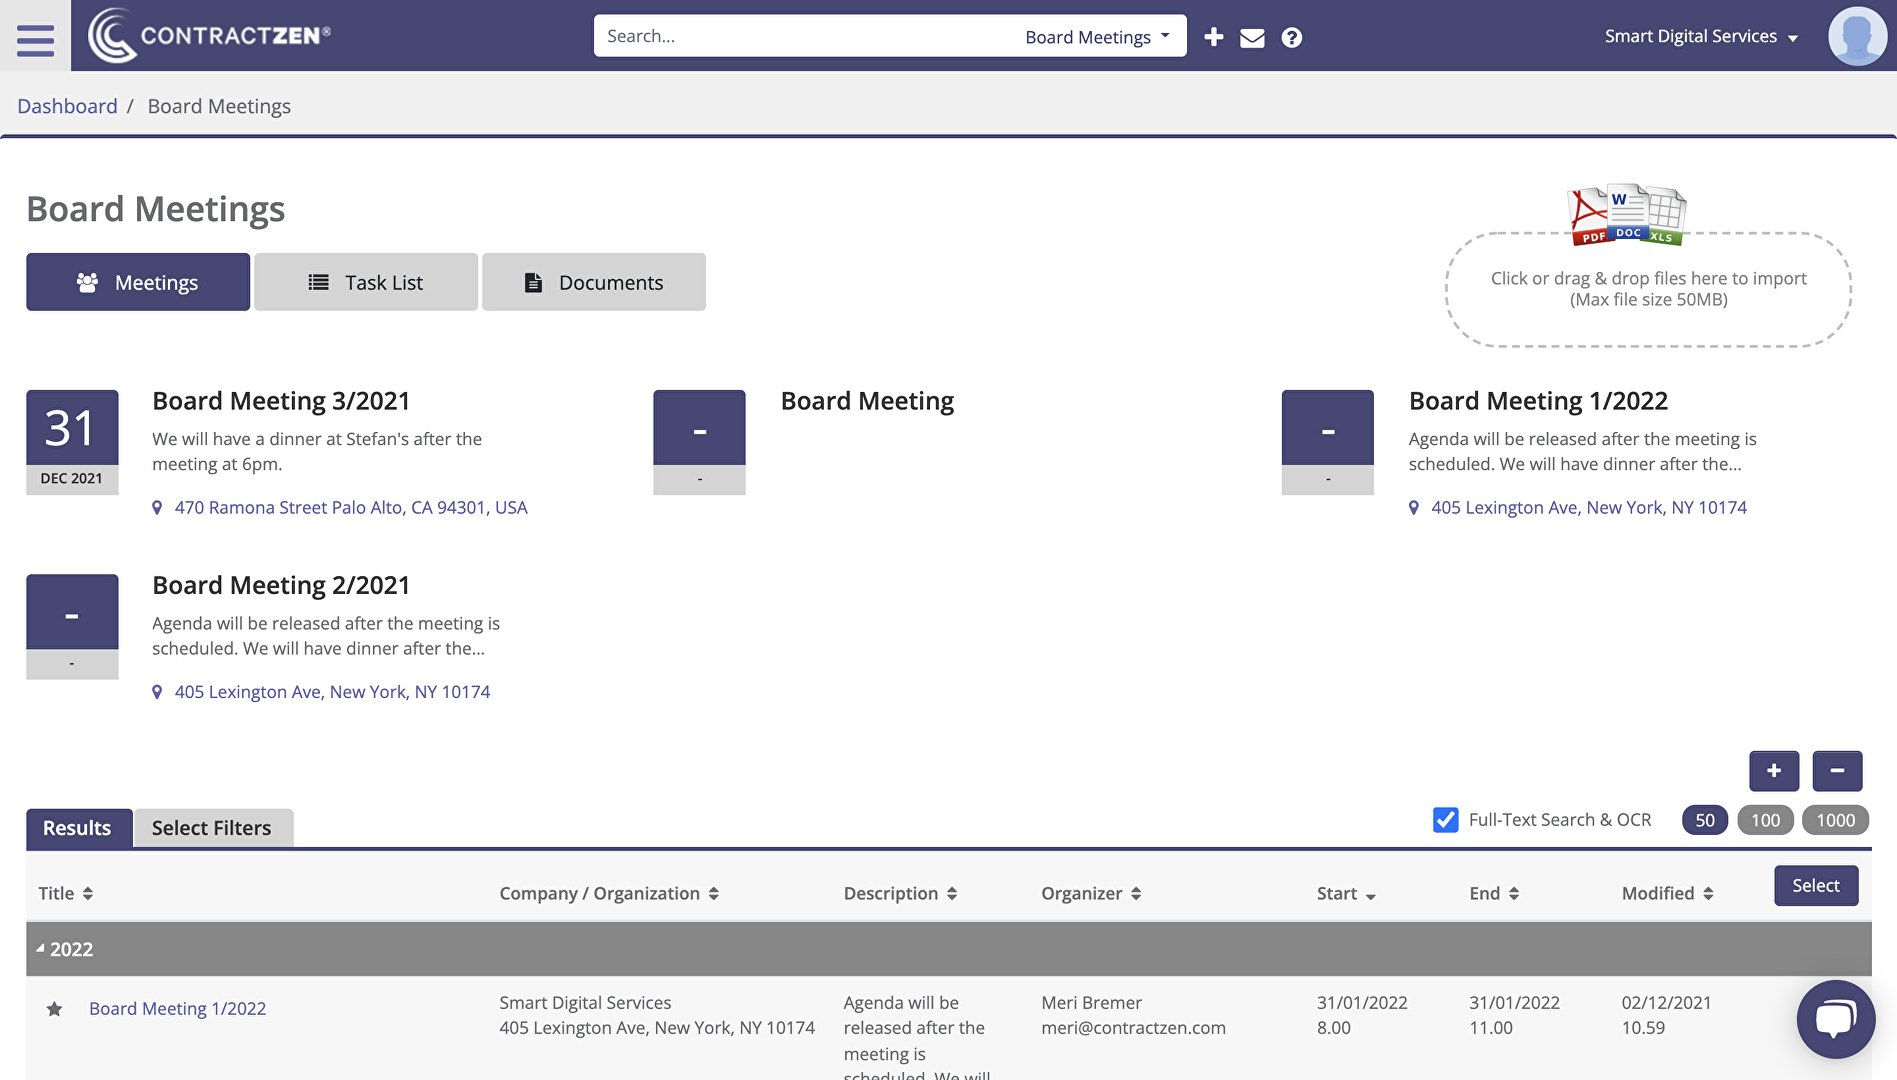1897x1080 pixels.
Task: Open Board Meeting 1/2022 card title
Action: click(1538, 401)
